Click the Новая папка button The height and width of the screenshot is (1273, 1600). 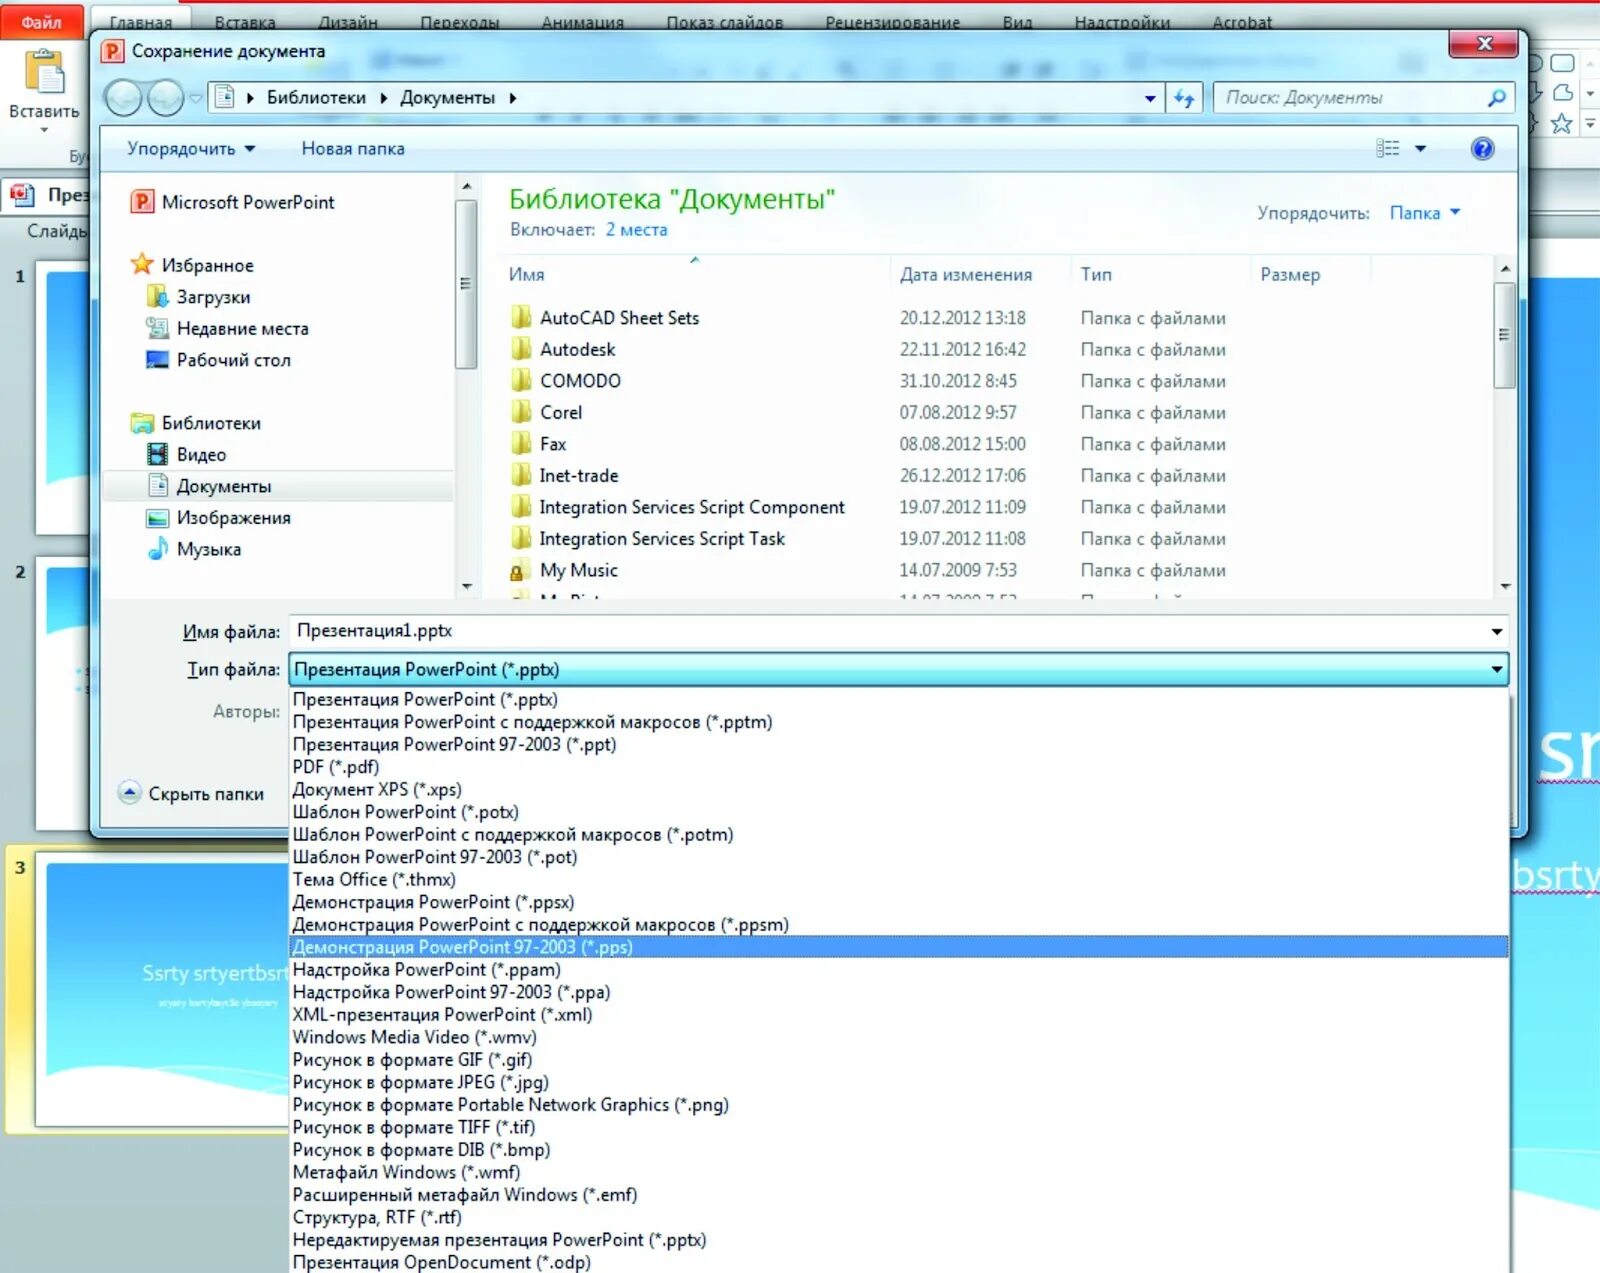[353, 149]
